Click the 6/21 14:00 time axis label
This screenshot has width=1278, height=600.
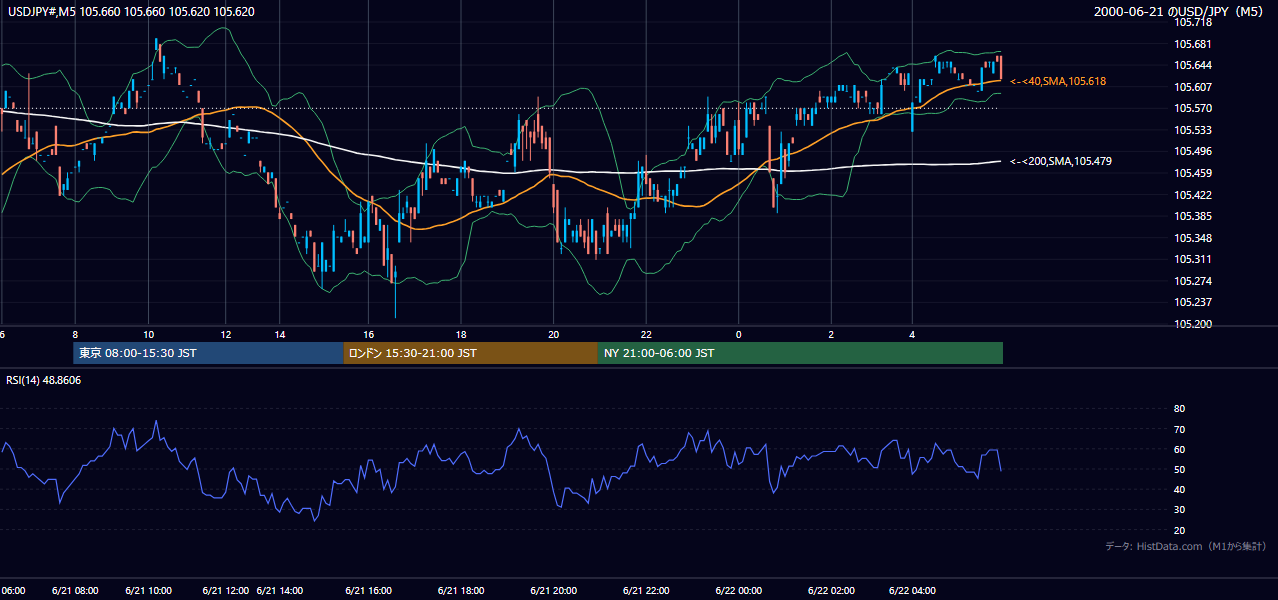tap(281, 591)
